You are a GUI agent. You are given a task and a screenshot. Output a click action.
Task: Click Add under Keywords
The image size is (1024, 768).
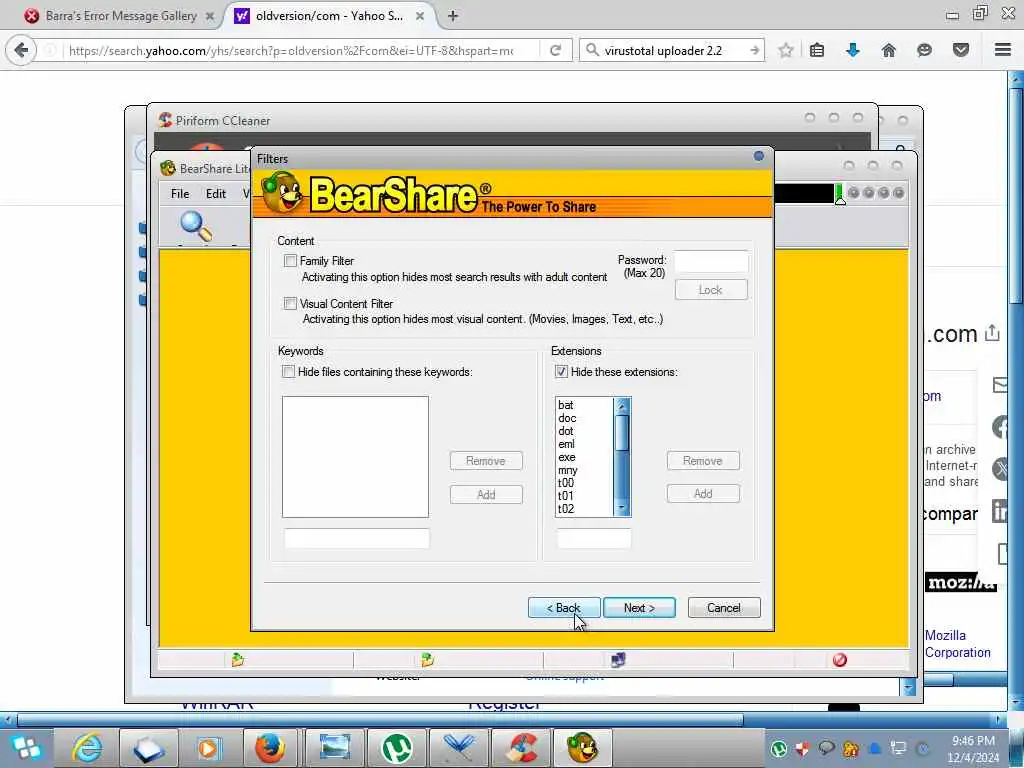(486, 494)
